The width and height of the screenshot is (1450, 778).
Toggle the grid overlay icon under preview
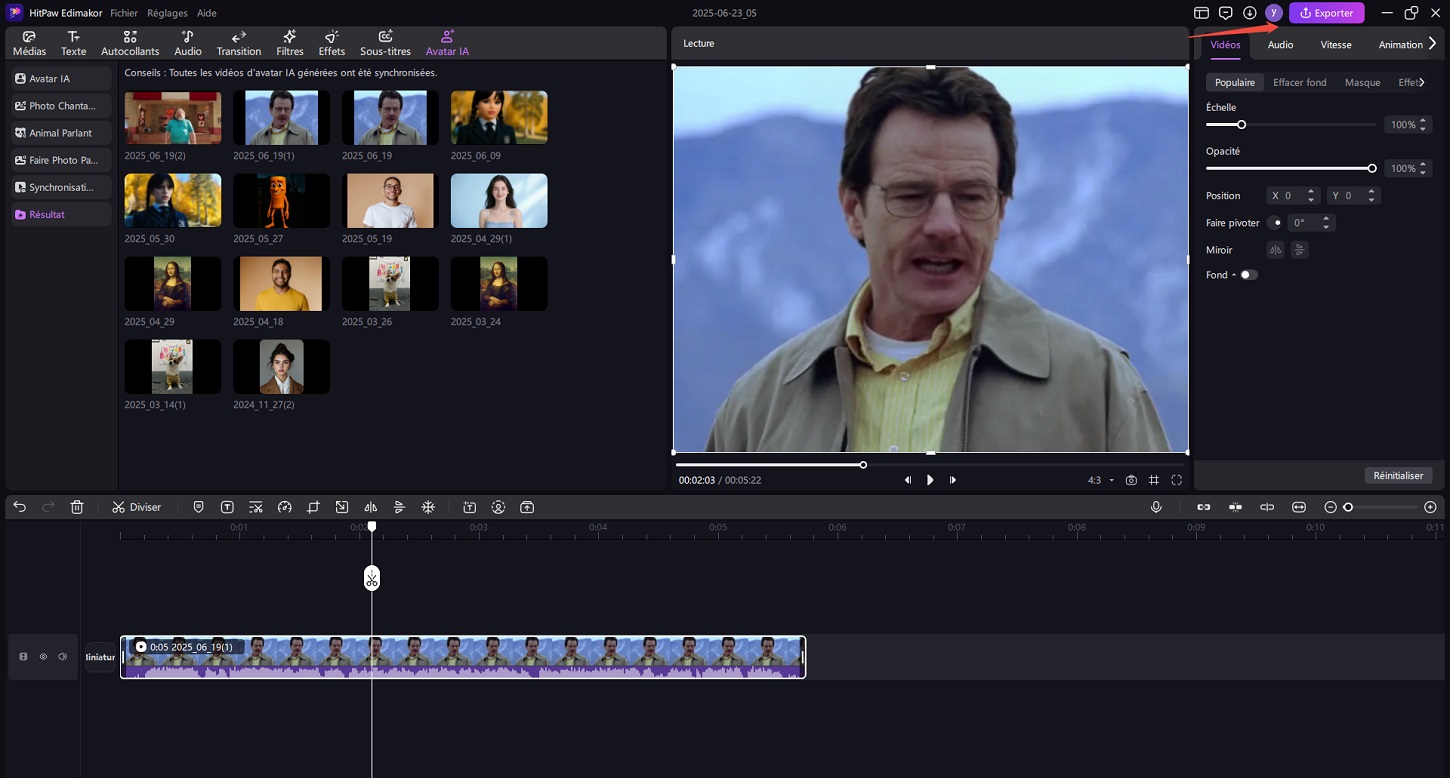coord(1154,480)
